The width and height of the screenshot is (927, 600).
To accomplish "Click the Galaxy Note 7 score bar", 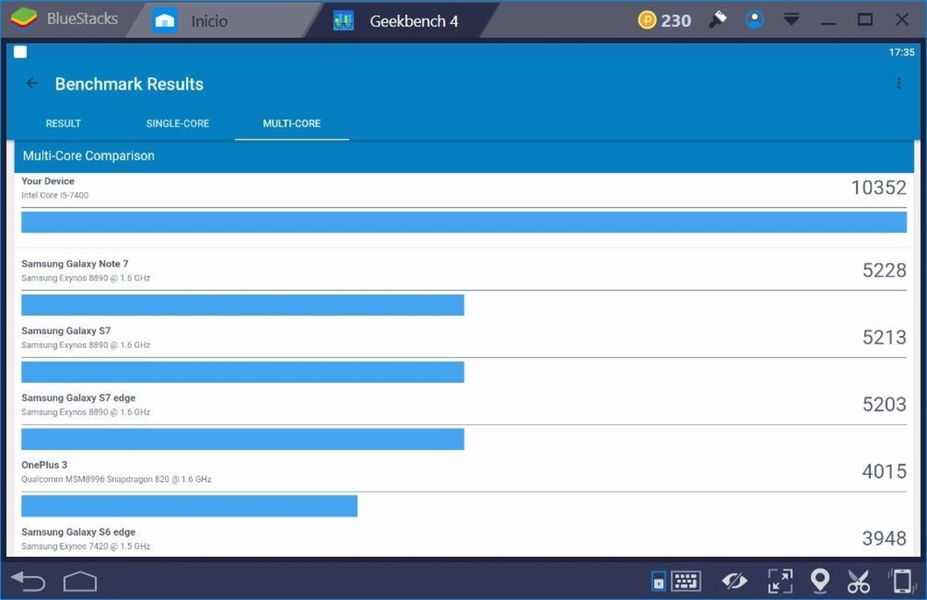I will tap(242, 305).
